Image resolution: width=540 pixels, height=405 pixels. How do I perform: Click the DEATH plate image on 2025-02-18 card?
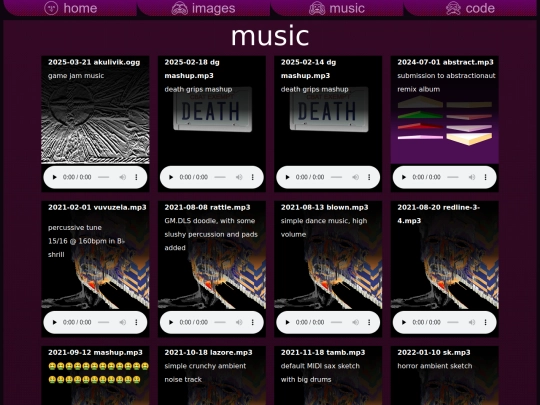[x=212, y=110]
